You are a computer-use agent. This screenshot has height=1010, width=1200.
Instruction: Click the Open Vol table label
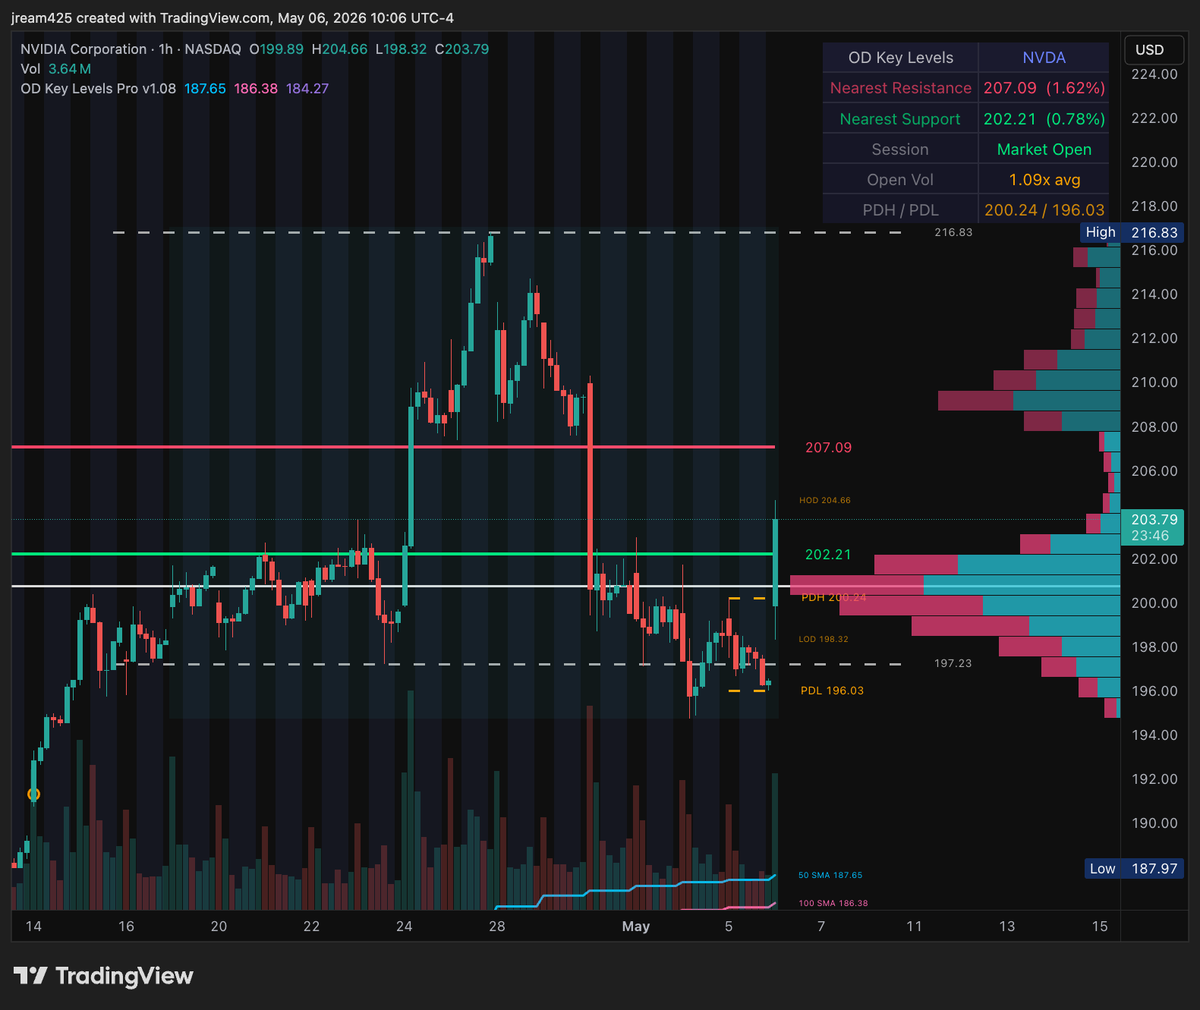[900, 180]
